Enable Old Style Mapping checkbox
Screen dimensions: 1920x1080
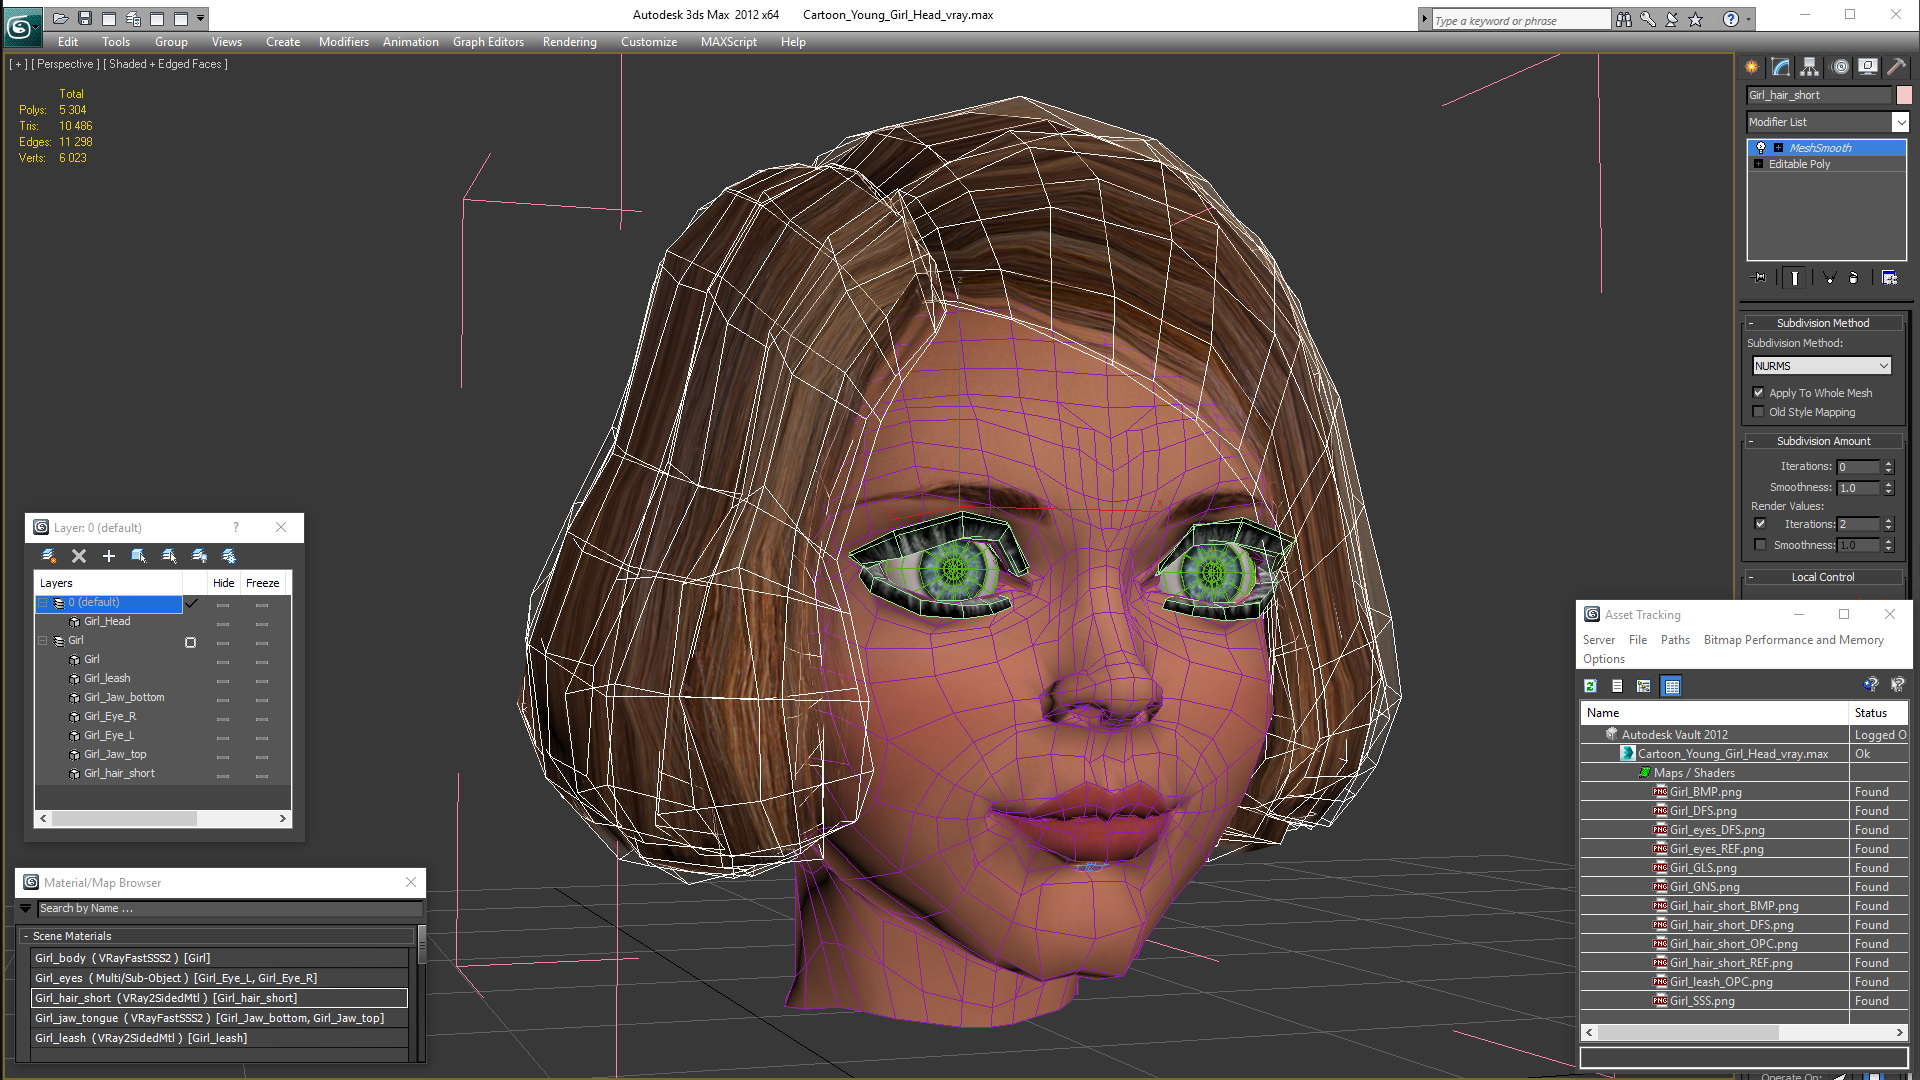click(1759, 412)
